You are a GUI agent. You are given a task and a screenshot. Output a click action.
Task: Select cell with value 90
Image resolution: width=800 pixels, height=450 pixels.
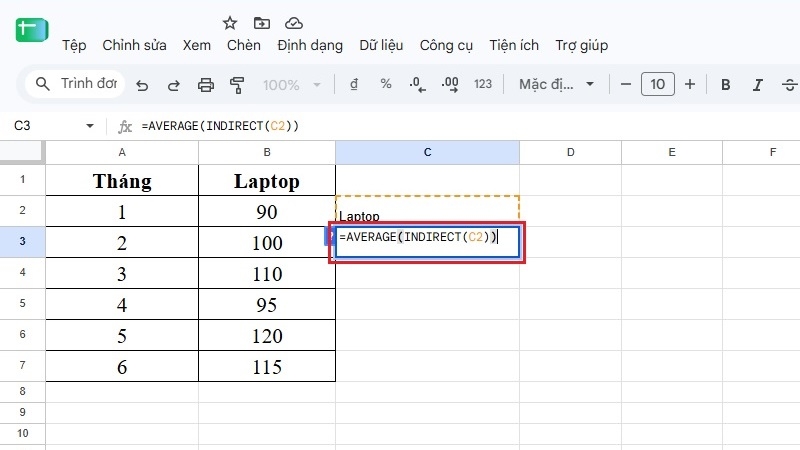(267, 212)
